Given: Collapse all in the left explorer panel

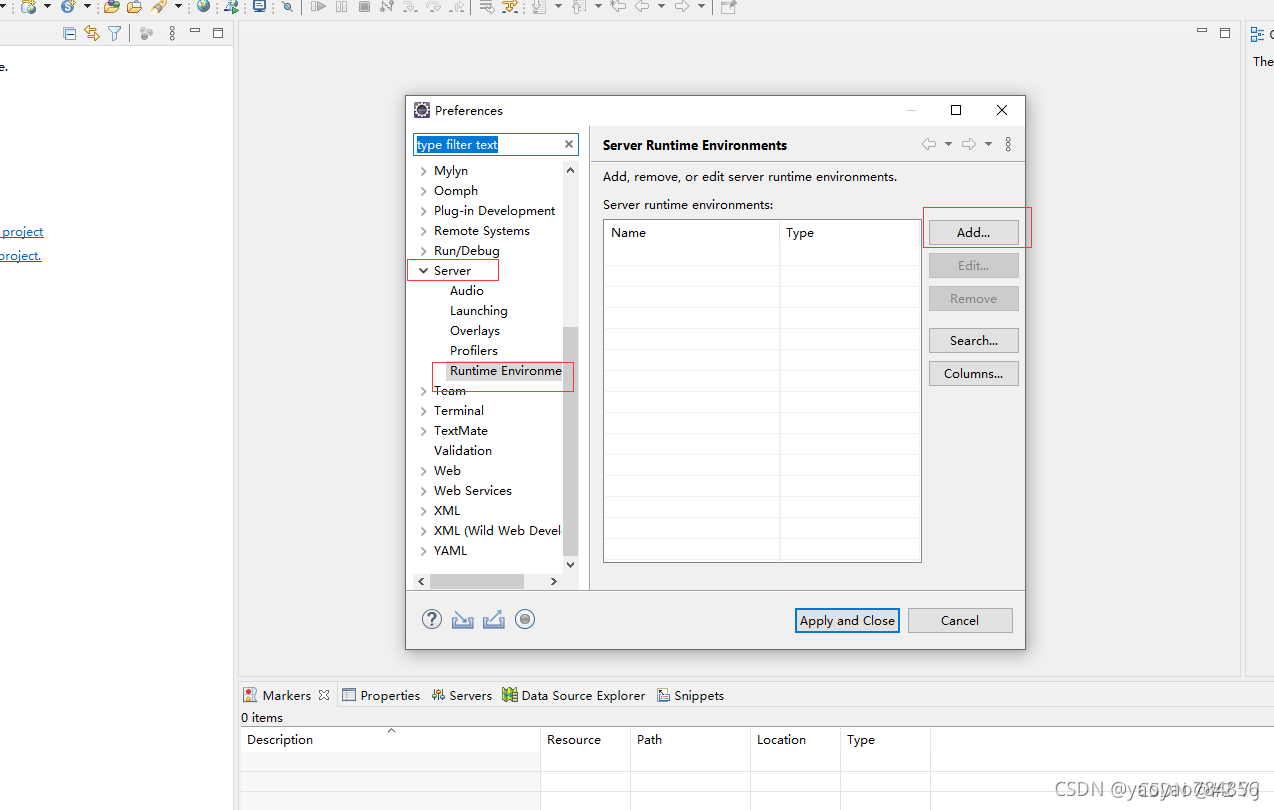Looking at the screenshot, I should click(x=69, y=33).
